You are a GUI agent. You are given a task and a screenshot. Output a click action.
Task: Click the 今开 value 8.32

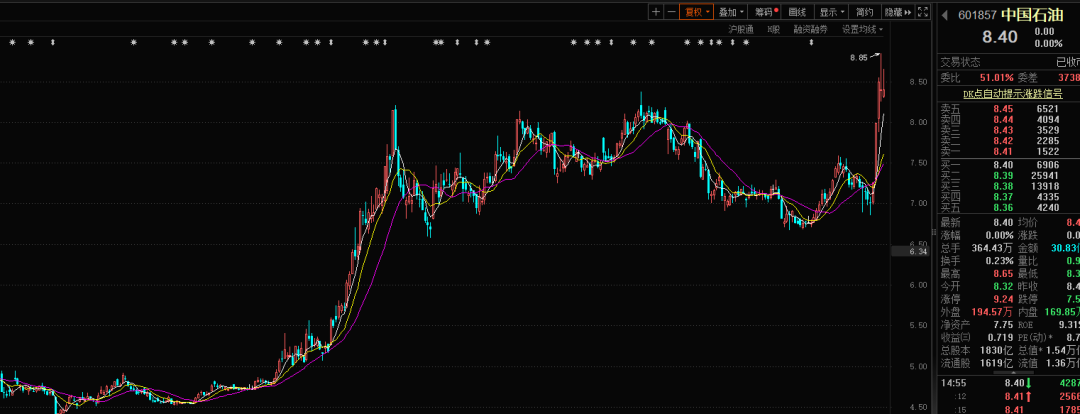[1003, 287]
